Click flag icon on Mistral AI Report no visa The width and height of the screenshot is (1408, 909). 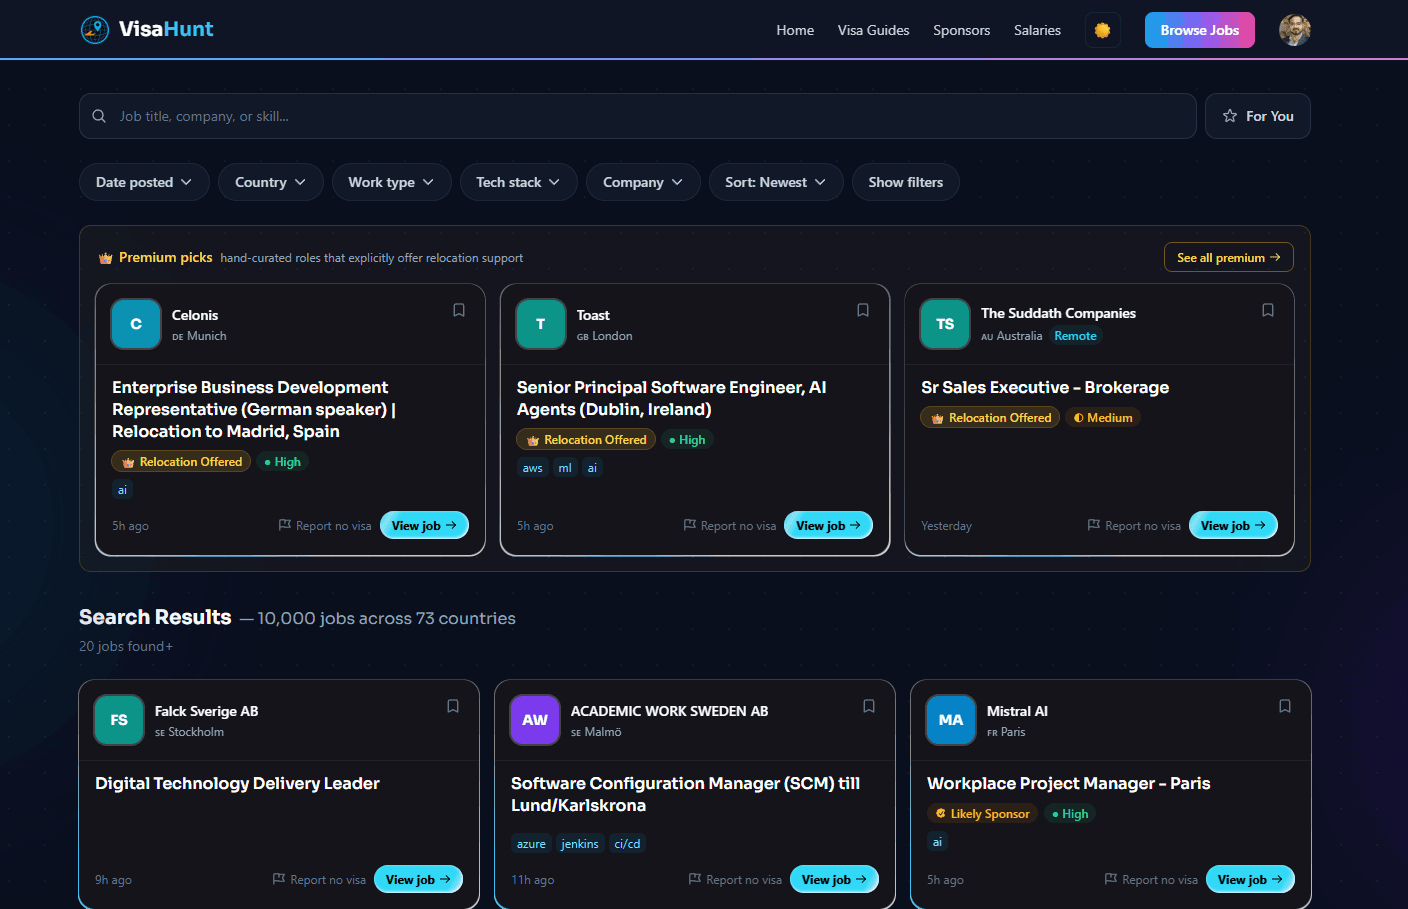click(x=1111, y=879)
